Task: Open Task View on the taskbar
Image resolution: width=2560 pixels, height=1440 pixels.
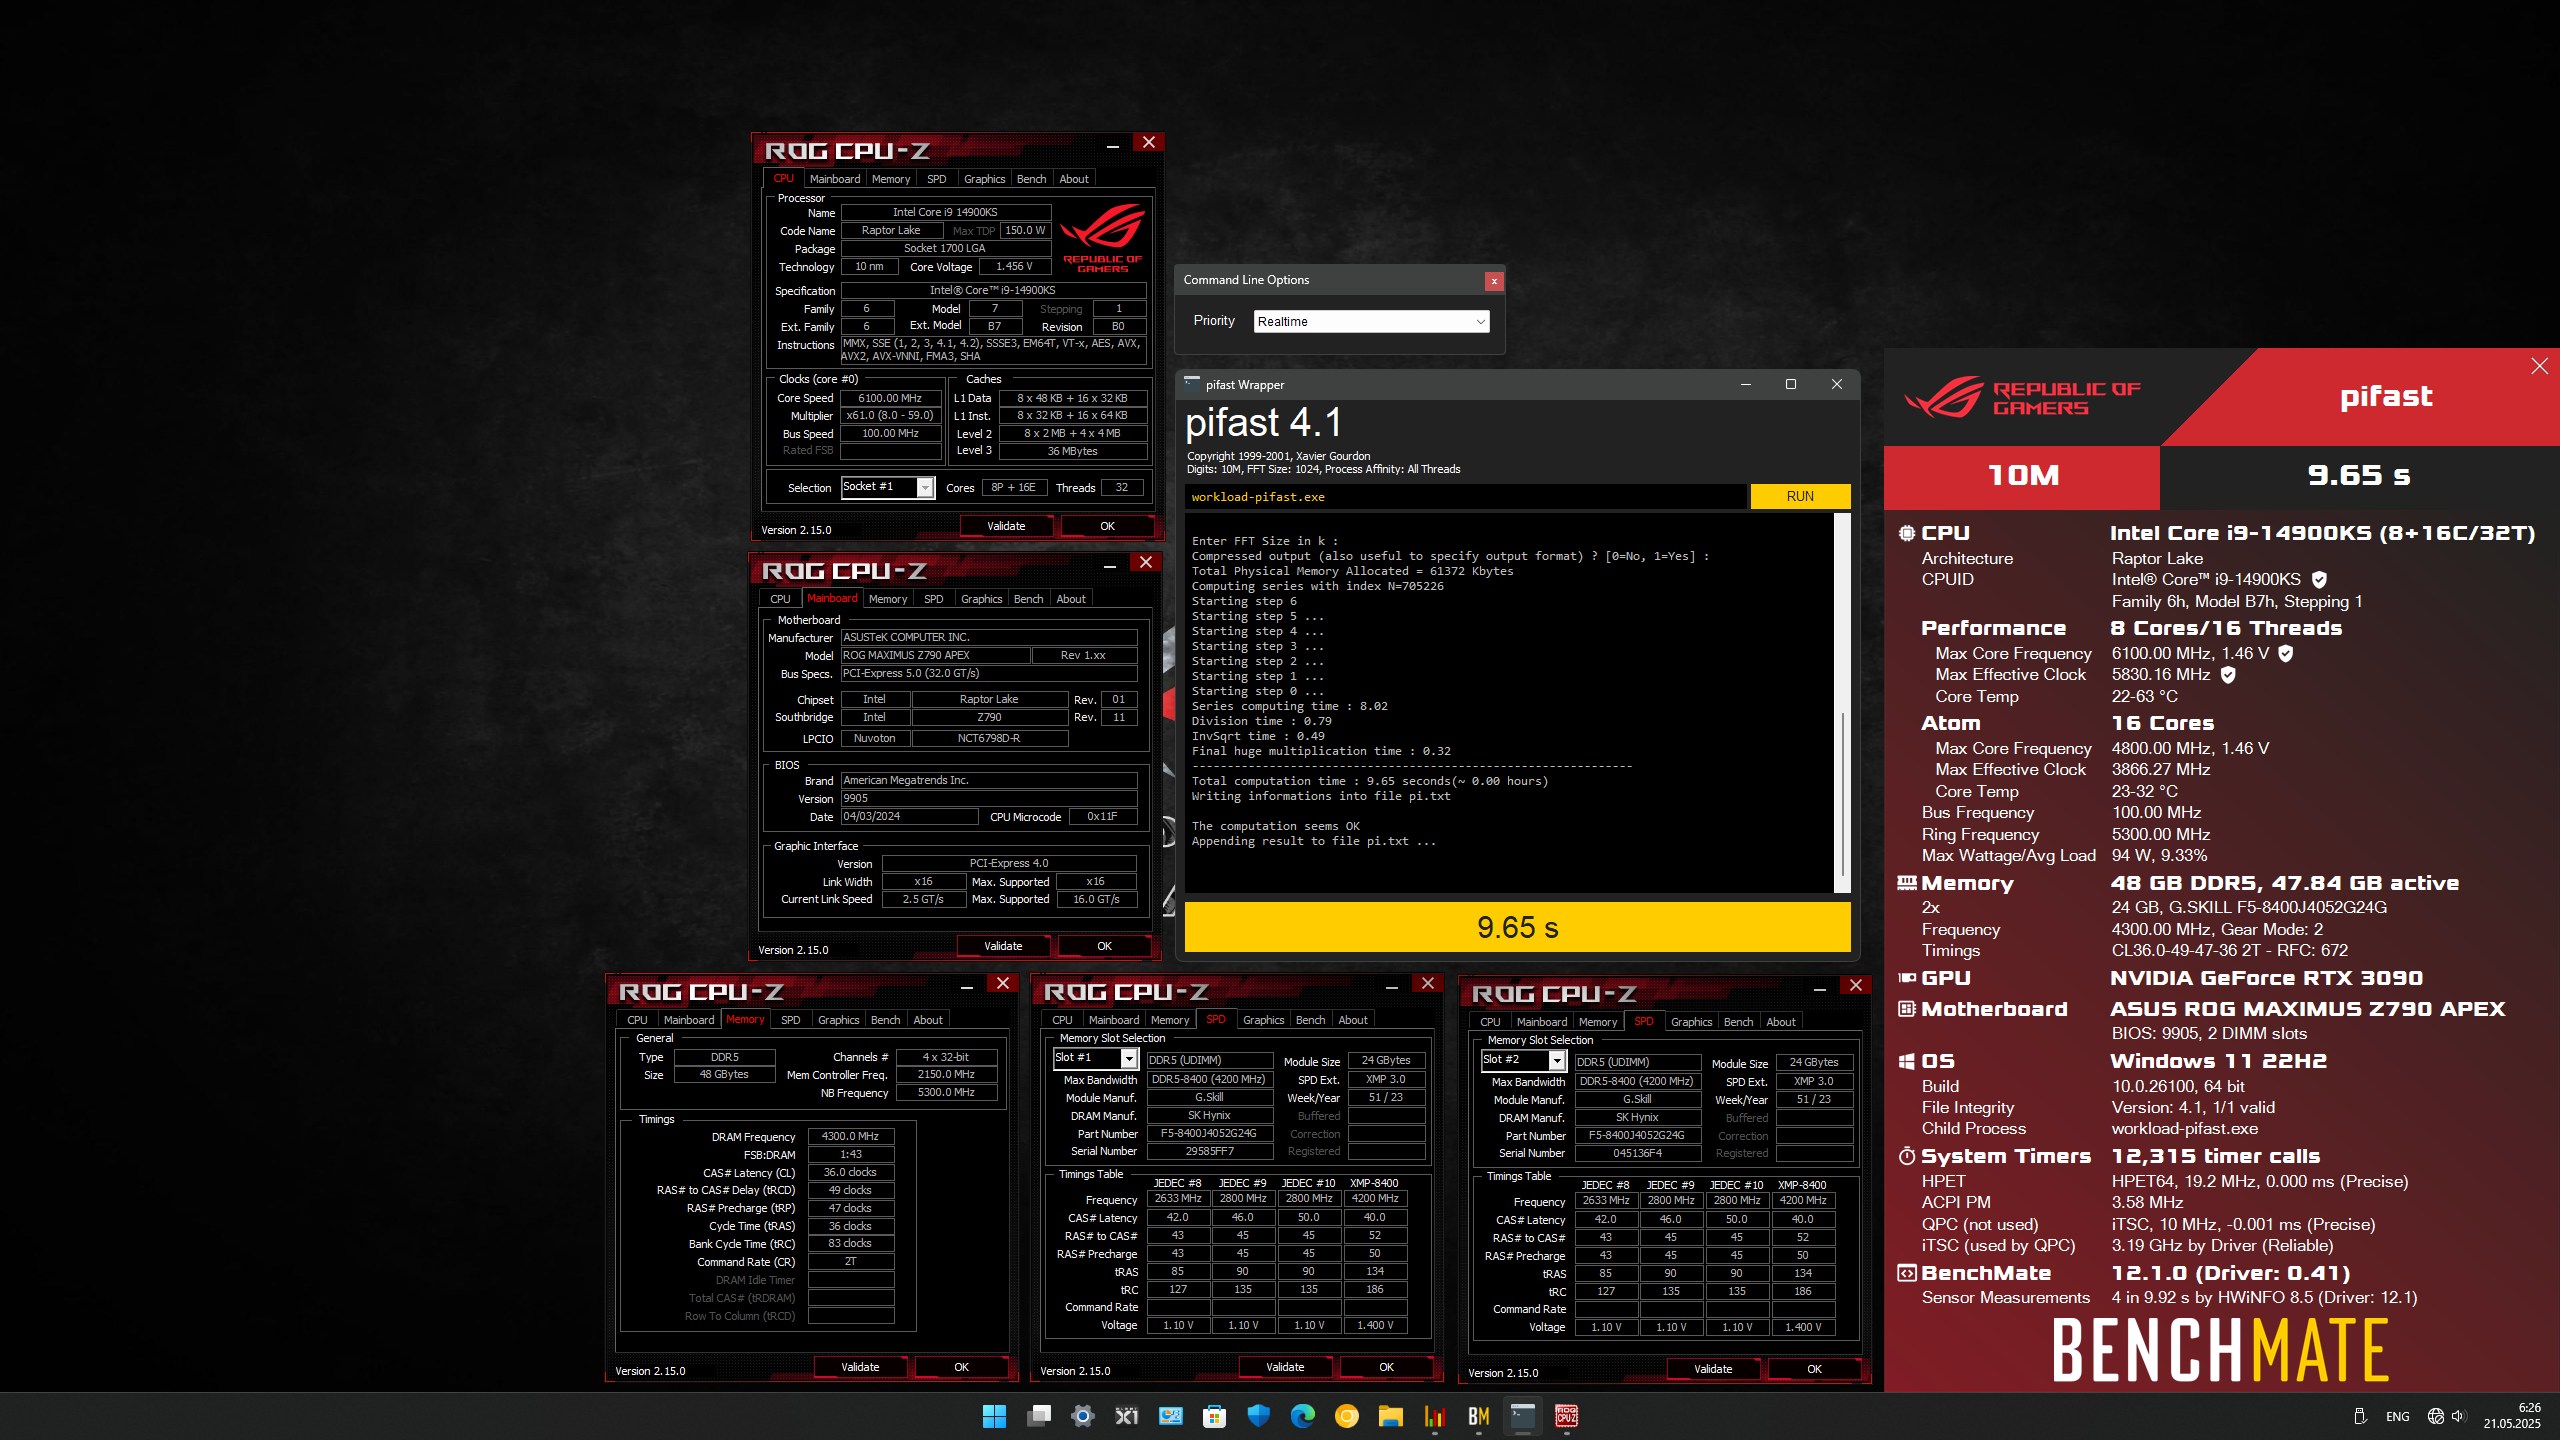Action: [1039, 1416]
